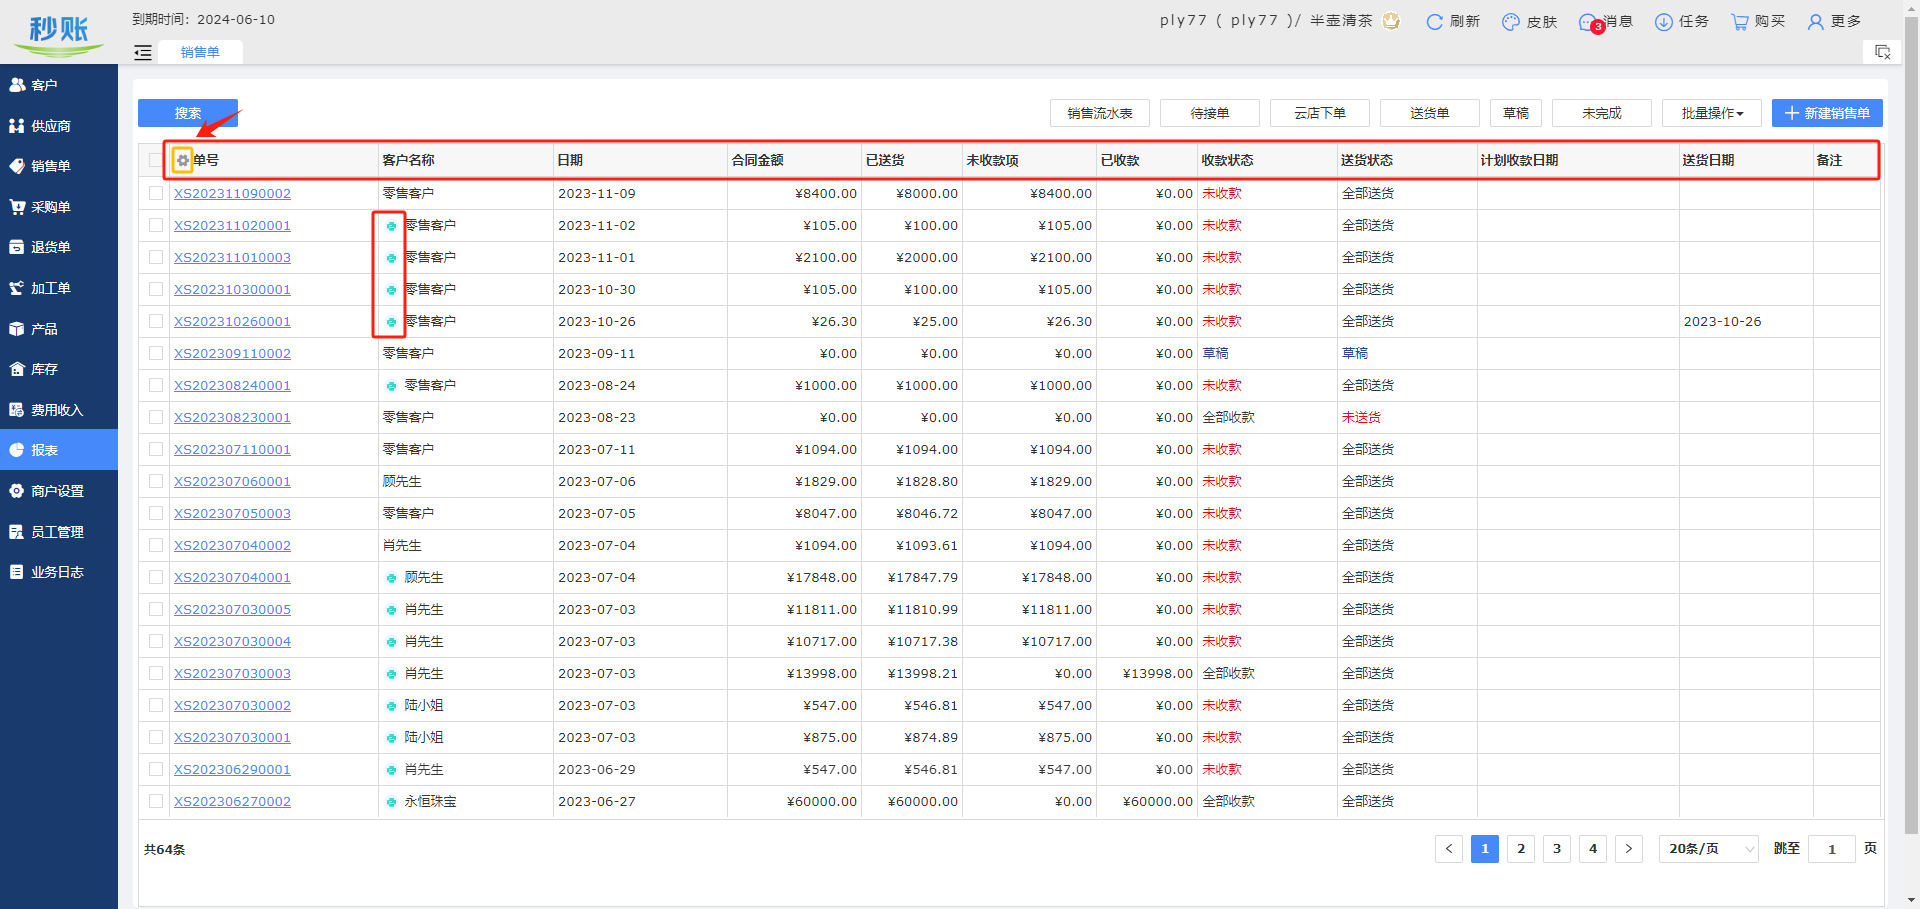
Task: Open the 客户 sidebar icon
Action: [x=17, y=85]
